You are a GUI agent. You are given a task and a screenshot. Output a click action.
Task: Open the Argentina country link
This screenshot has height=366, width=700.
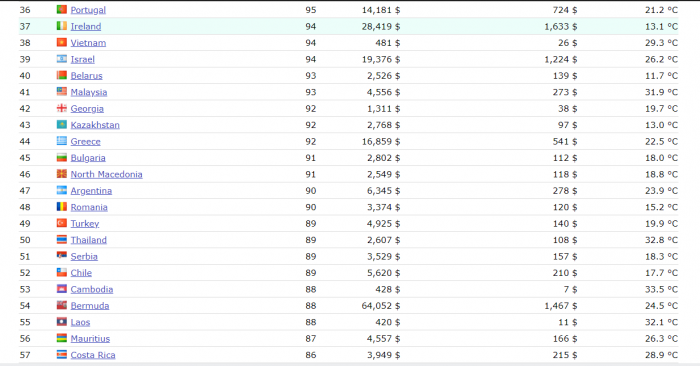(x=91, y=191)
